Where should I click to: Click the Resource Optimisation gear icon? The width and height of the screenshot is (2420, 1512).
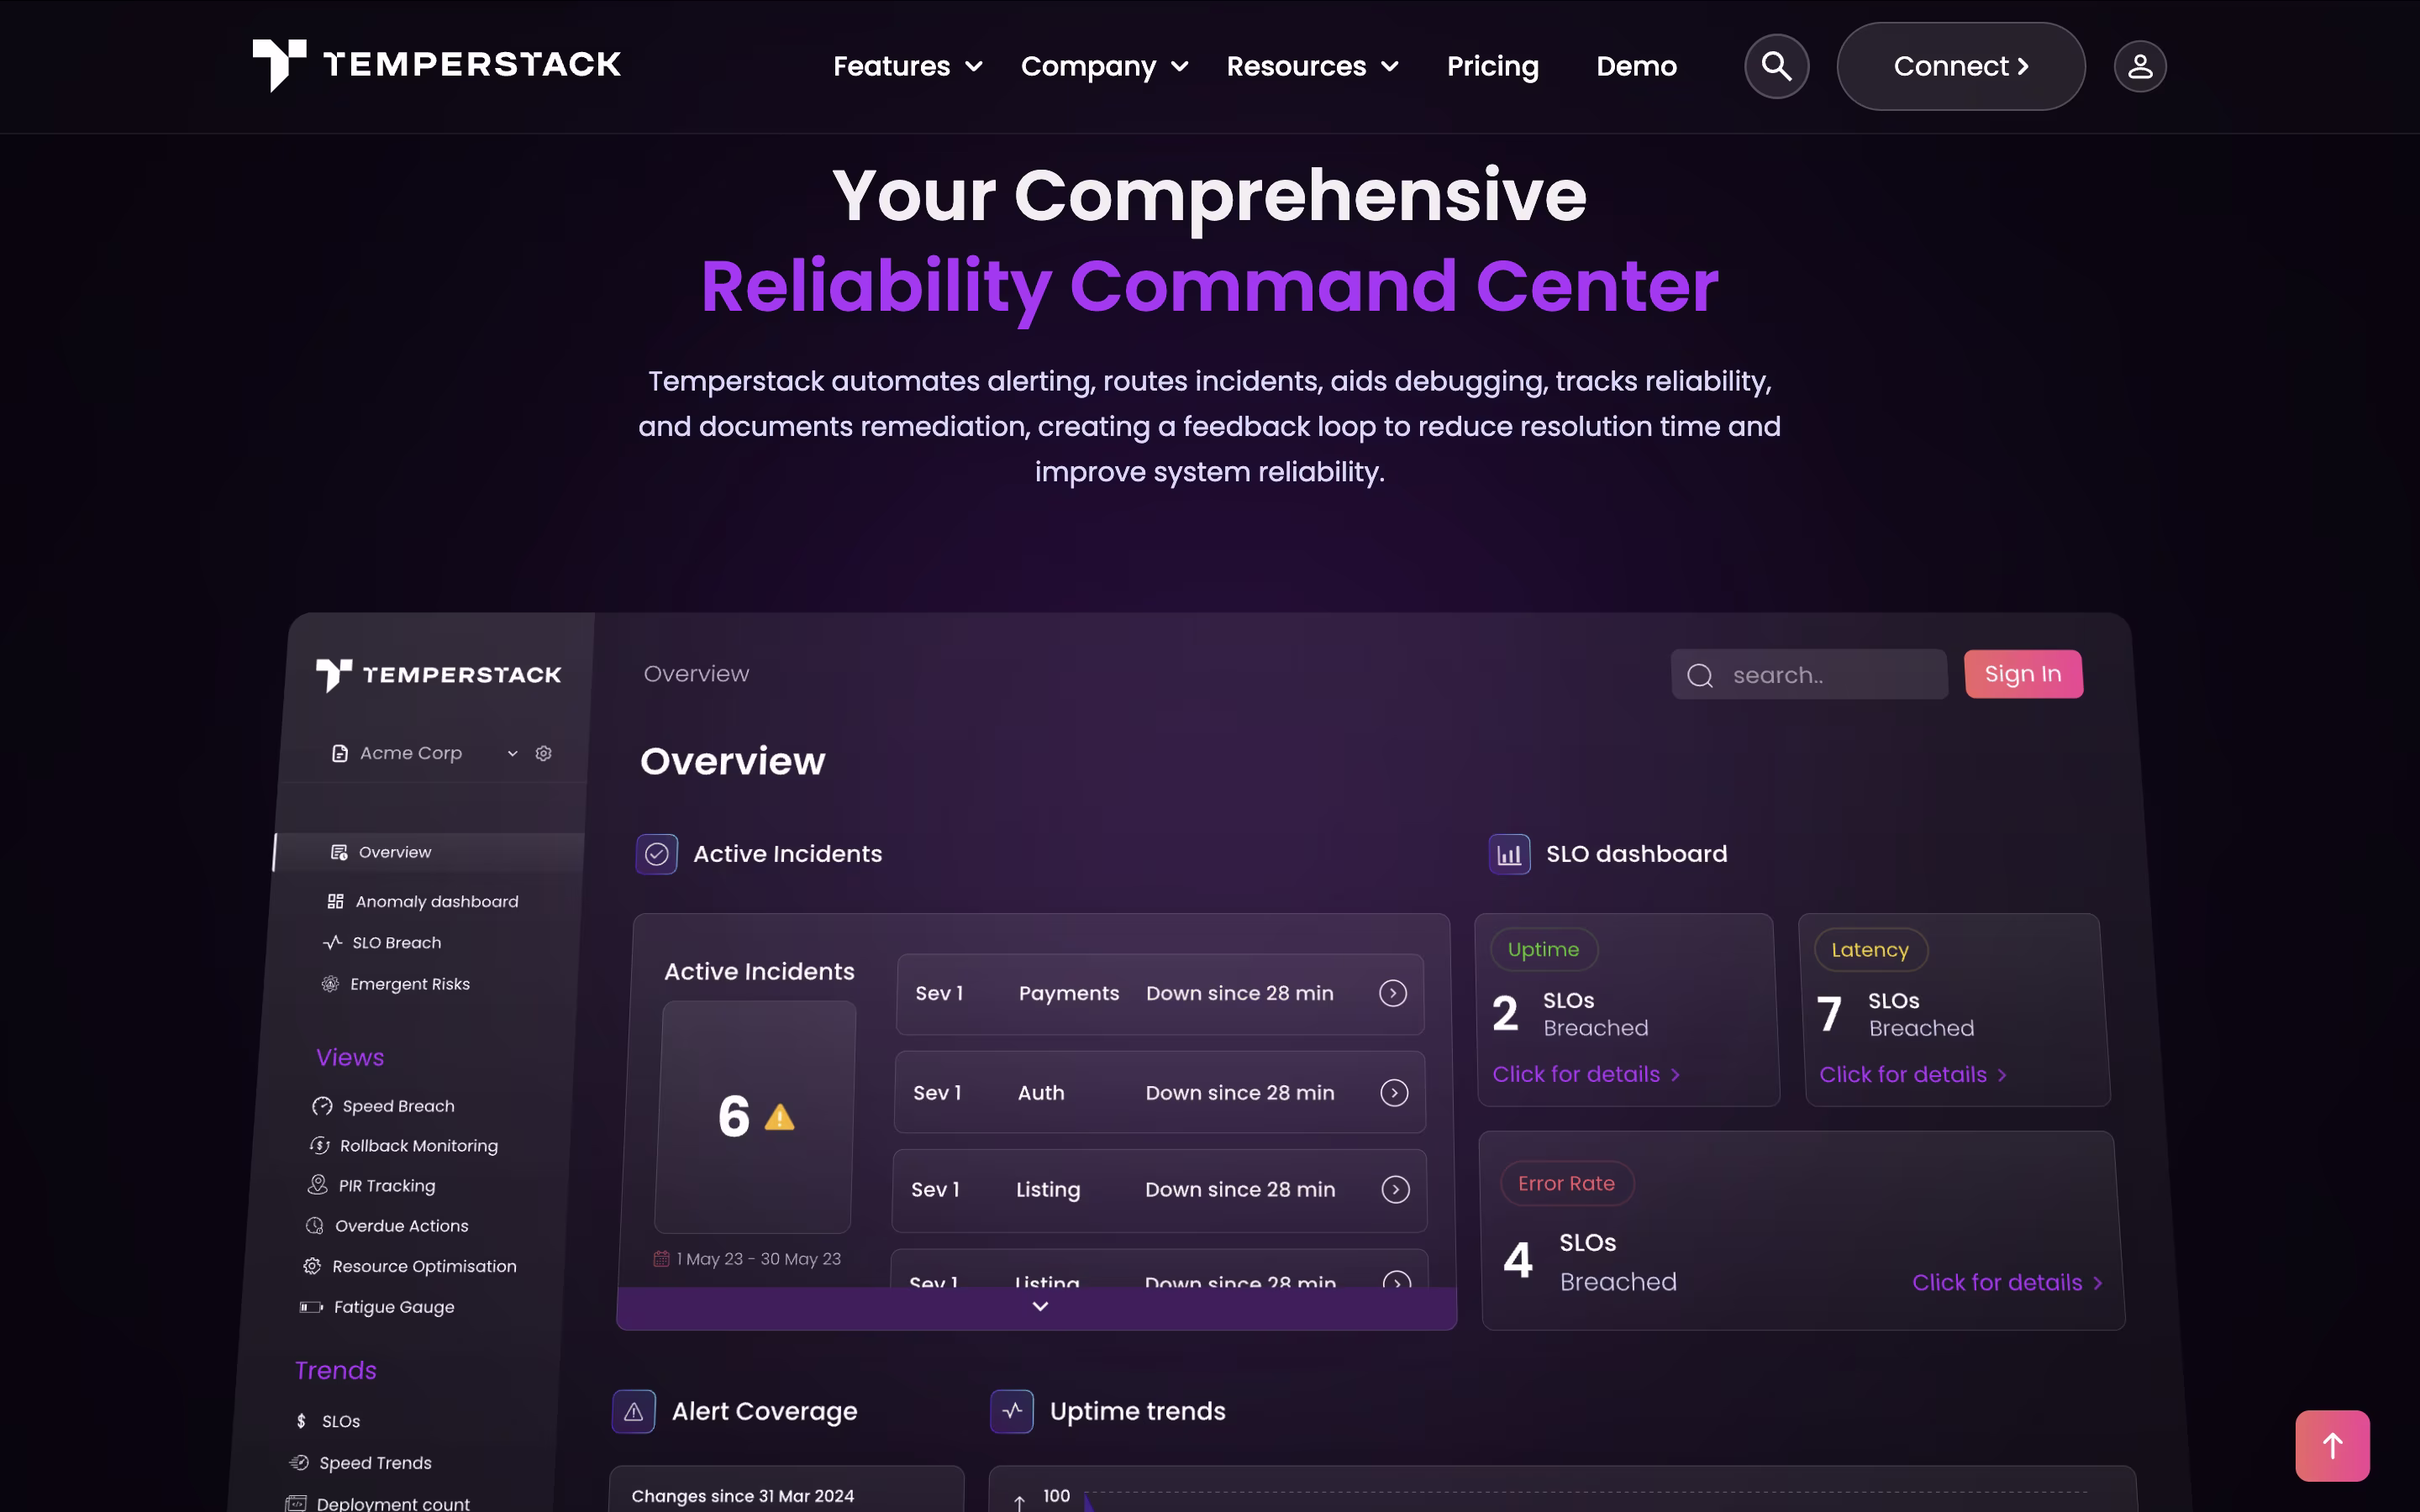(312, 1266)
